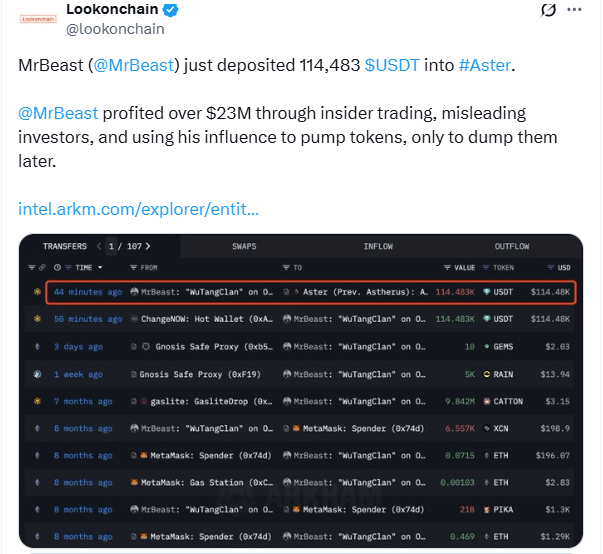The image size is (603, 554).
Task: Open the Grok icon at top right
Action: 547,10
